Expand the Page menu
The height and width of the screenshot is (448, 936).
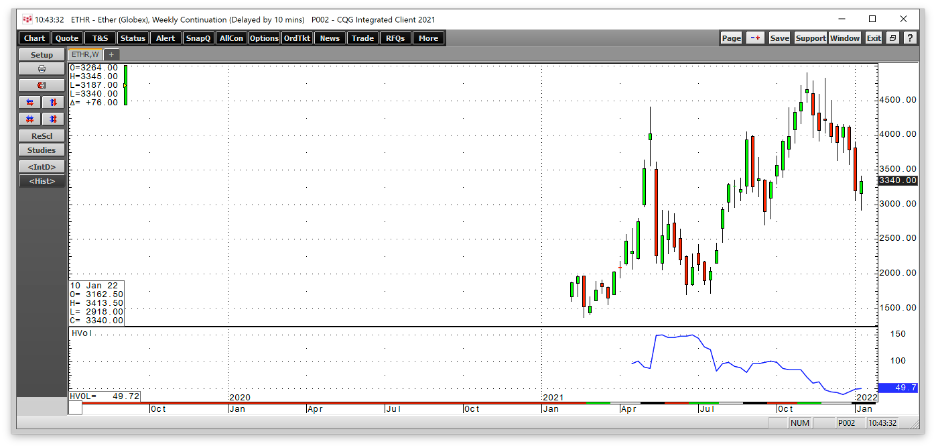[x=731, y=38]
